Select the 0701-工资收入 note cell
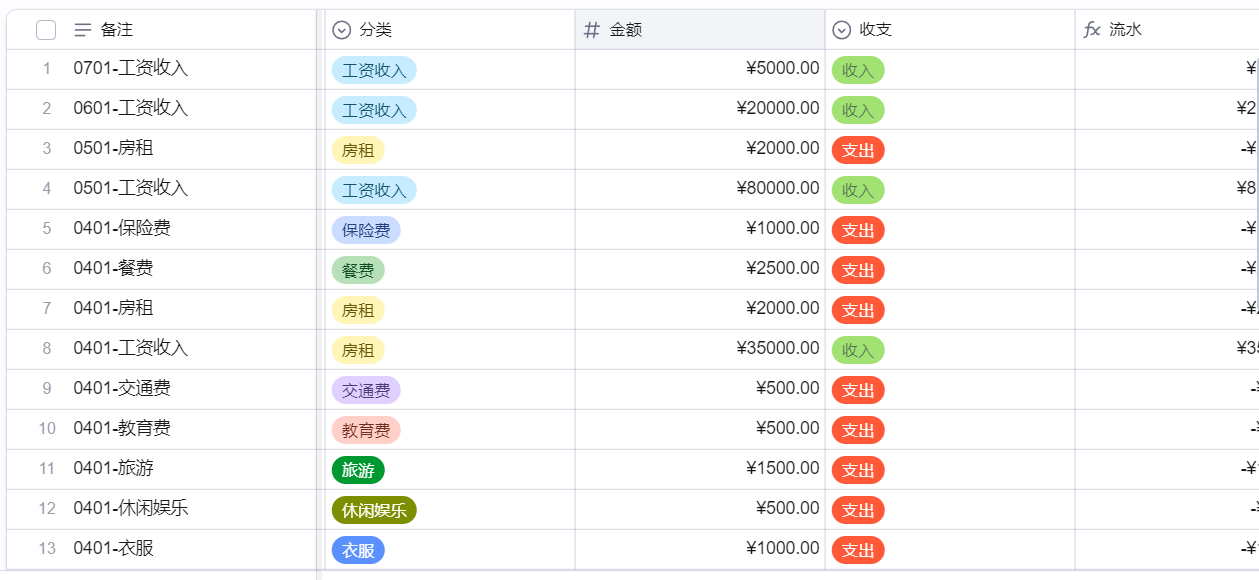This screenshot has height=580, width=1259. click(131, 69)
